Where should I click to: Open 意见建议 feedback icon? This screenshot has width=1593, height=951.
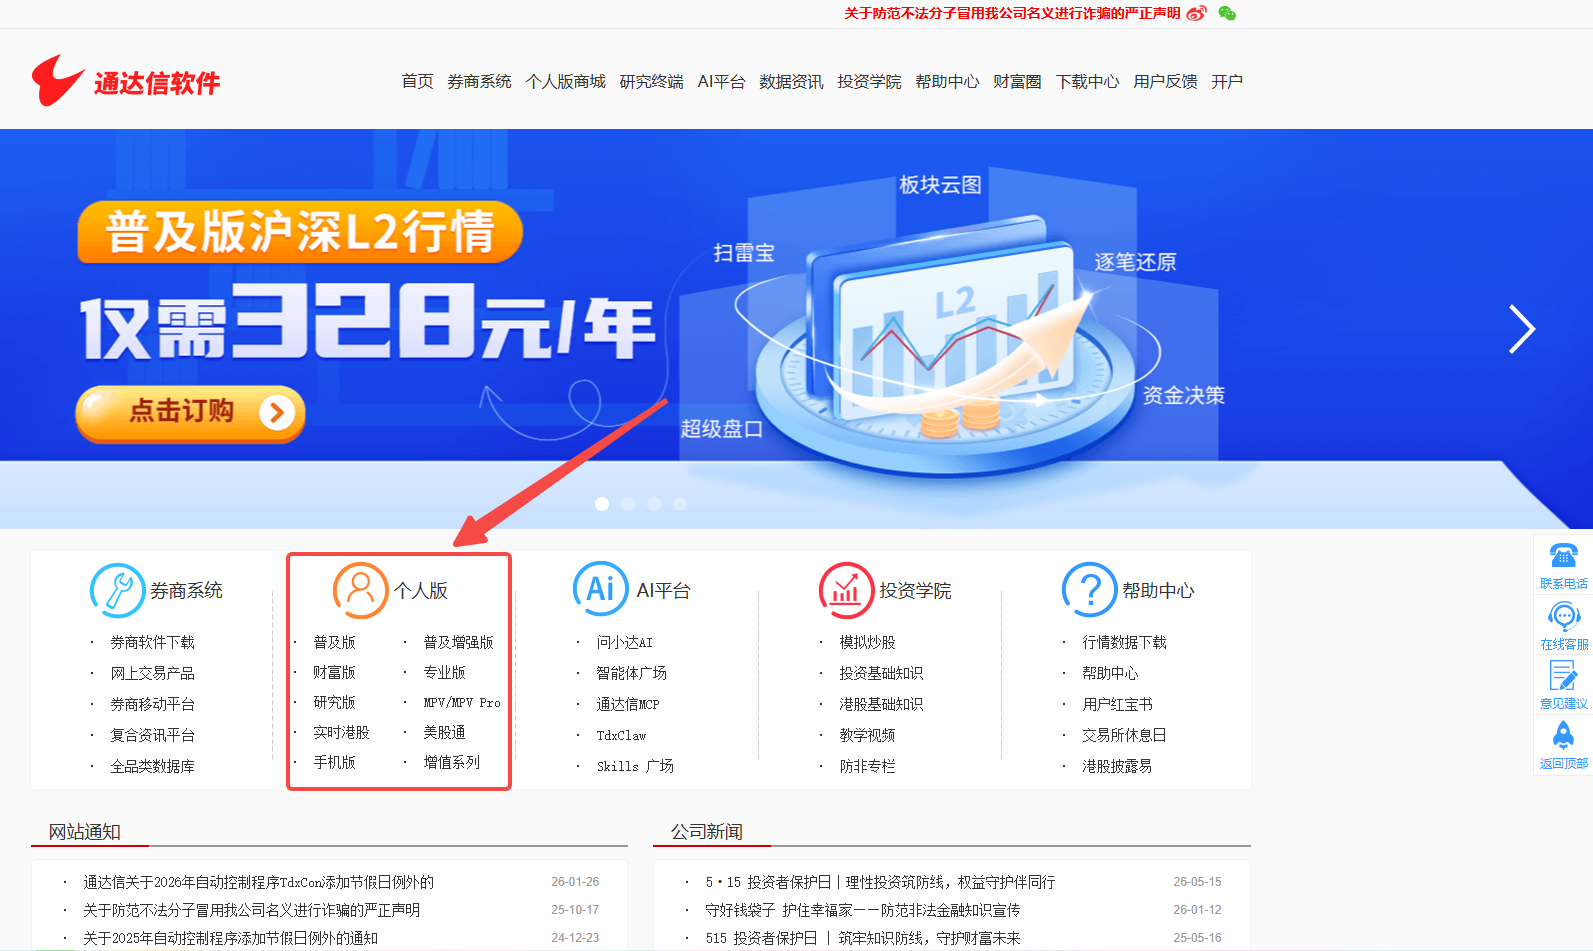click(x=1564, y=676)
